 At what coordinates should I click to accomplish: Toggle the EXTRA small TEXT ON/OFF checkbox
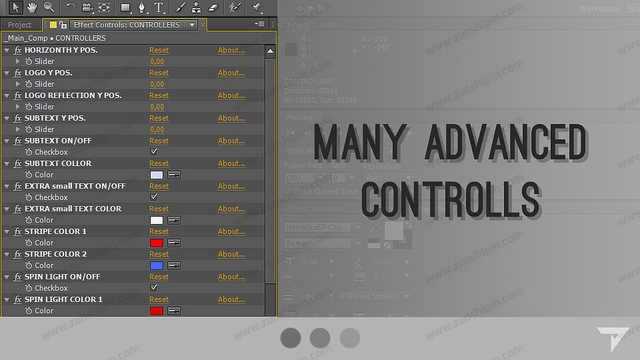(x=154, y=197)
